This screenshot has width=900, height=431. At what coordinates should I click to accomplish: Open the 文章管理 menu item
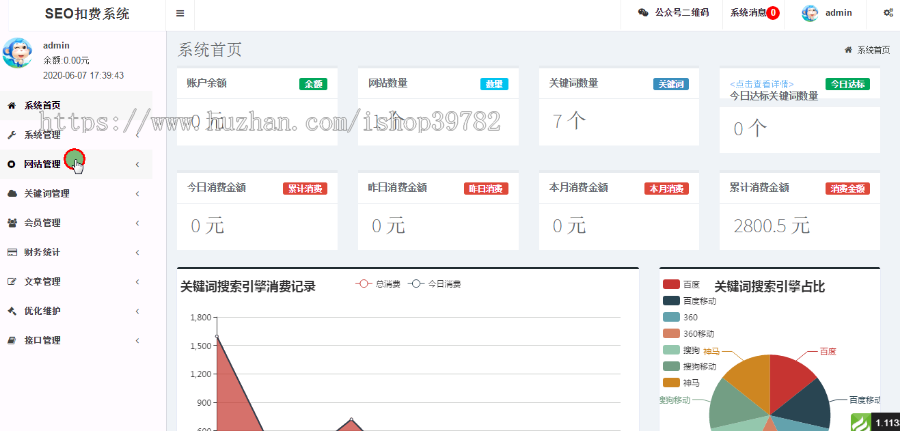42,281
